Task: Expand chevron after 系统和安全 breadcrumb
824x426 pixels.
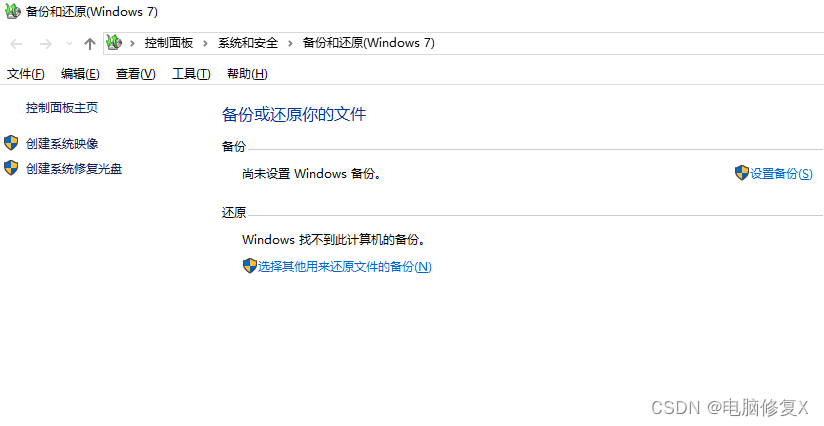Action: (x=290, y=44)
